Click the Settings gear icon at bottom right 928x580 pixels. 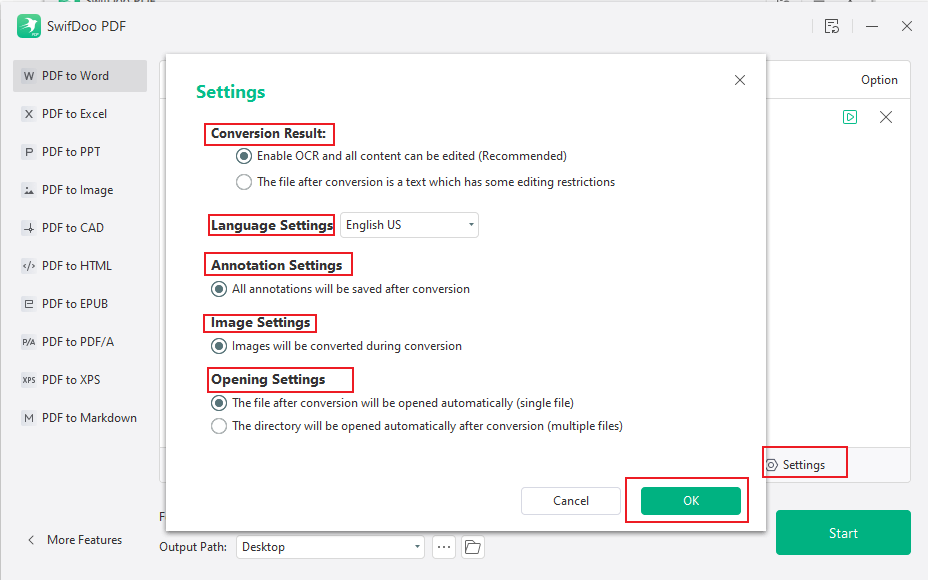[x=772, y=465]
